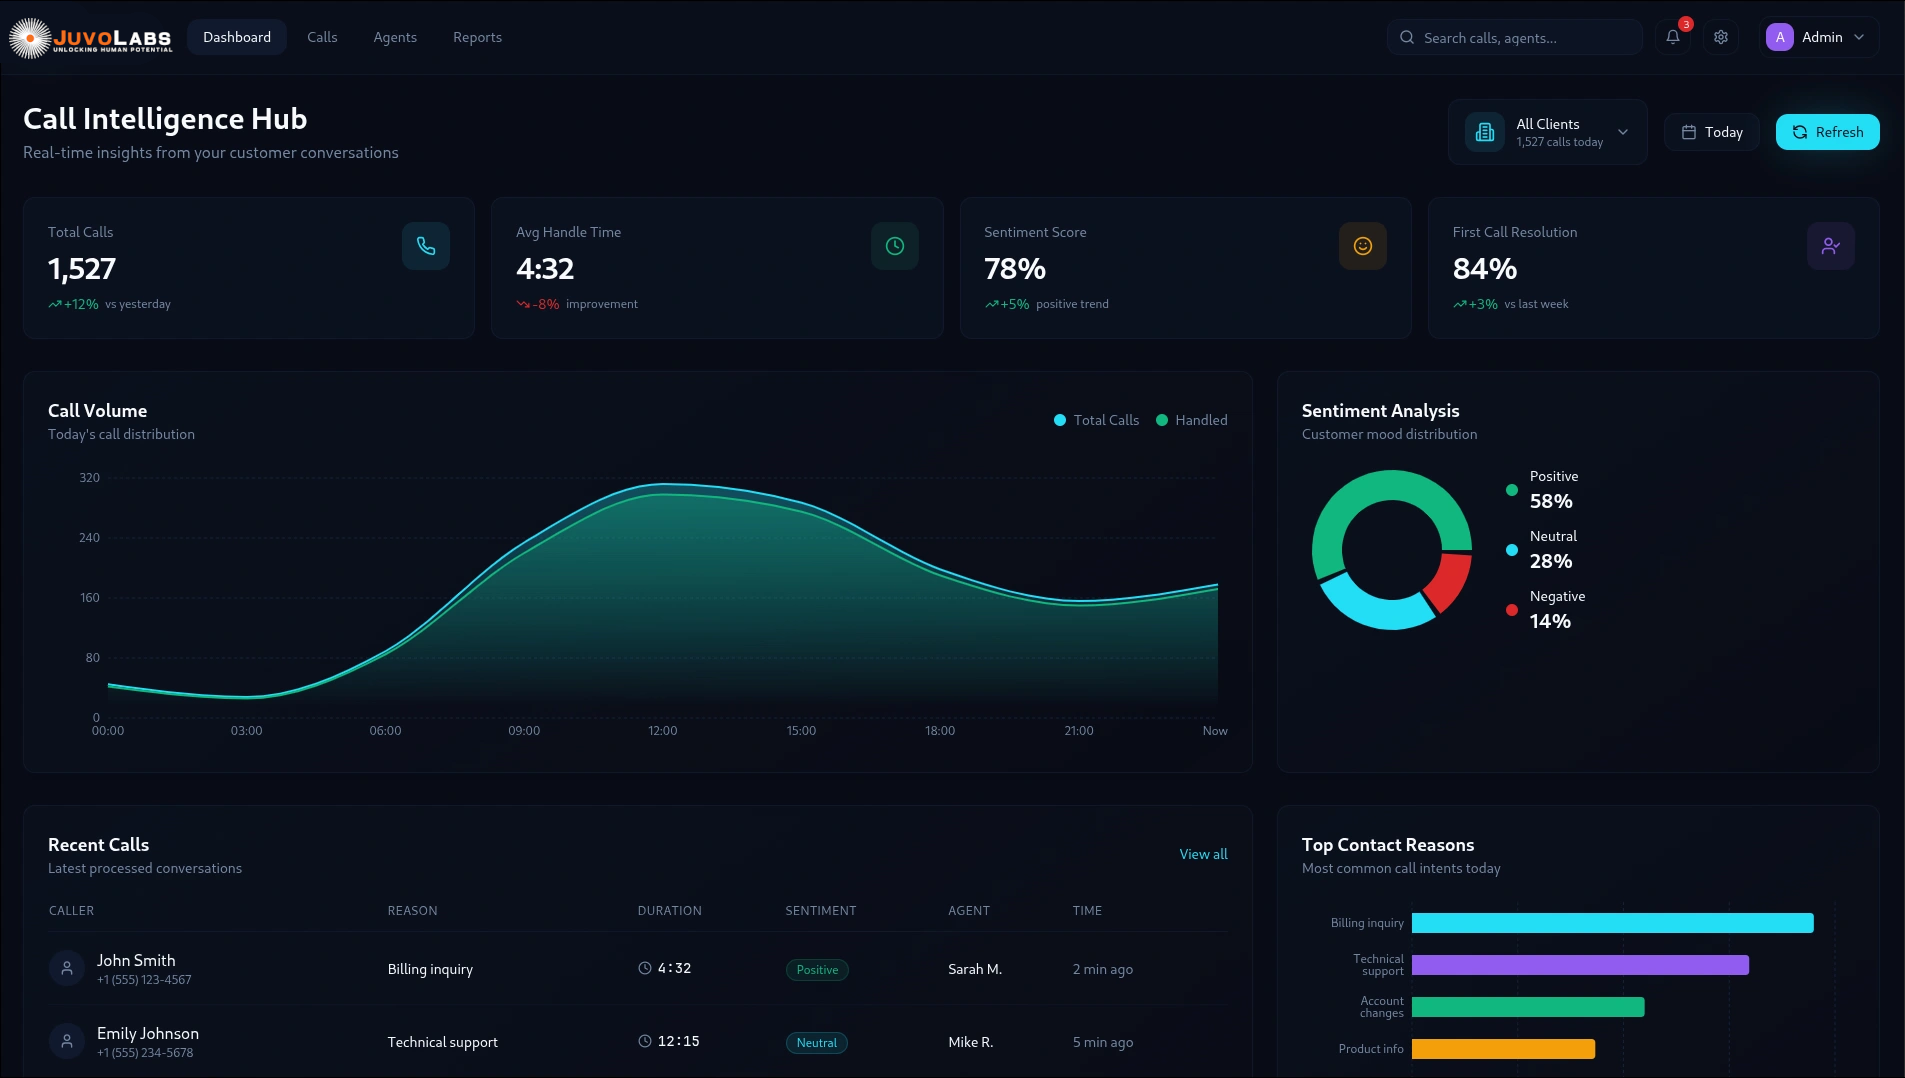This screenshot has width=1905, height=1078.
Task: Toggle the Total Calls chart legend series
Action: (1096, 420)
